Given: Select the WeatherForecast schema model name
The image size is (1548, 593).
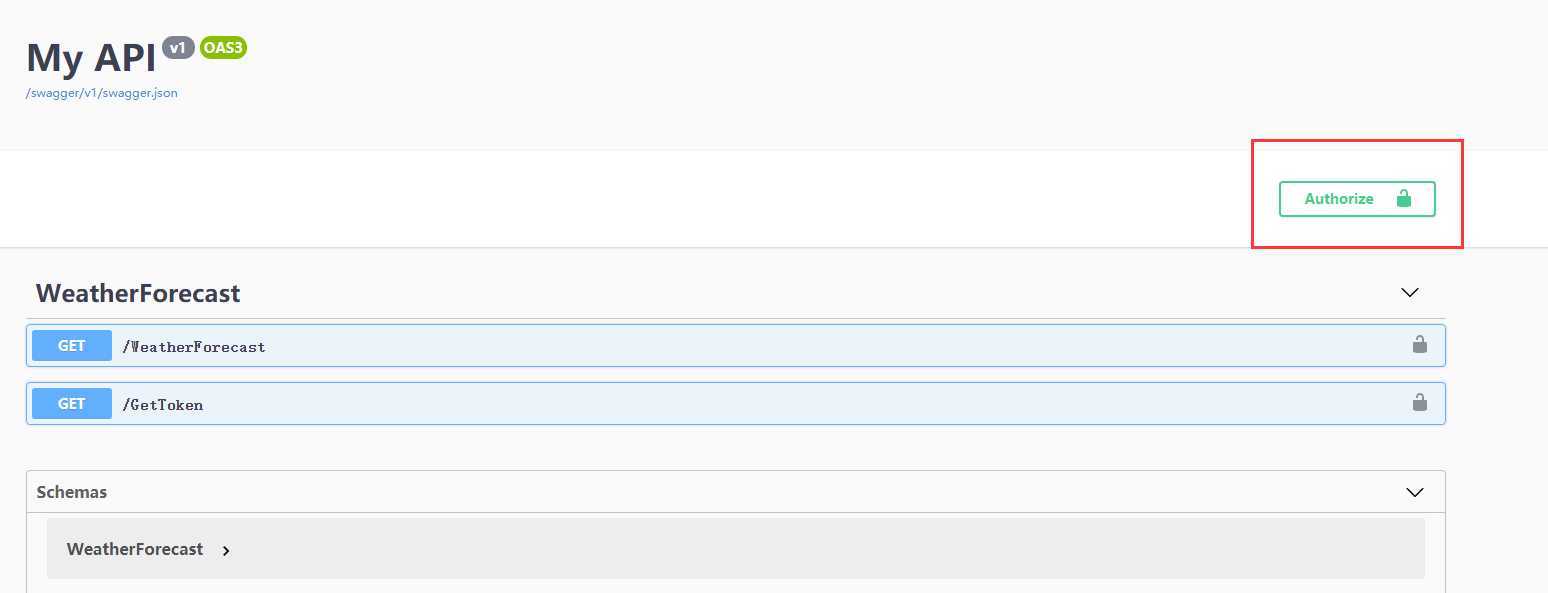Looking at the screenshot, I should click(135, 549).
